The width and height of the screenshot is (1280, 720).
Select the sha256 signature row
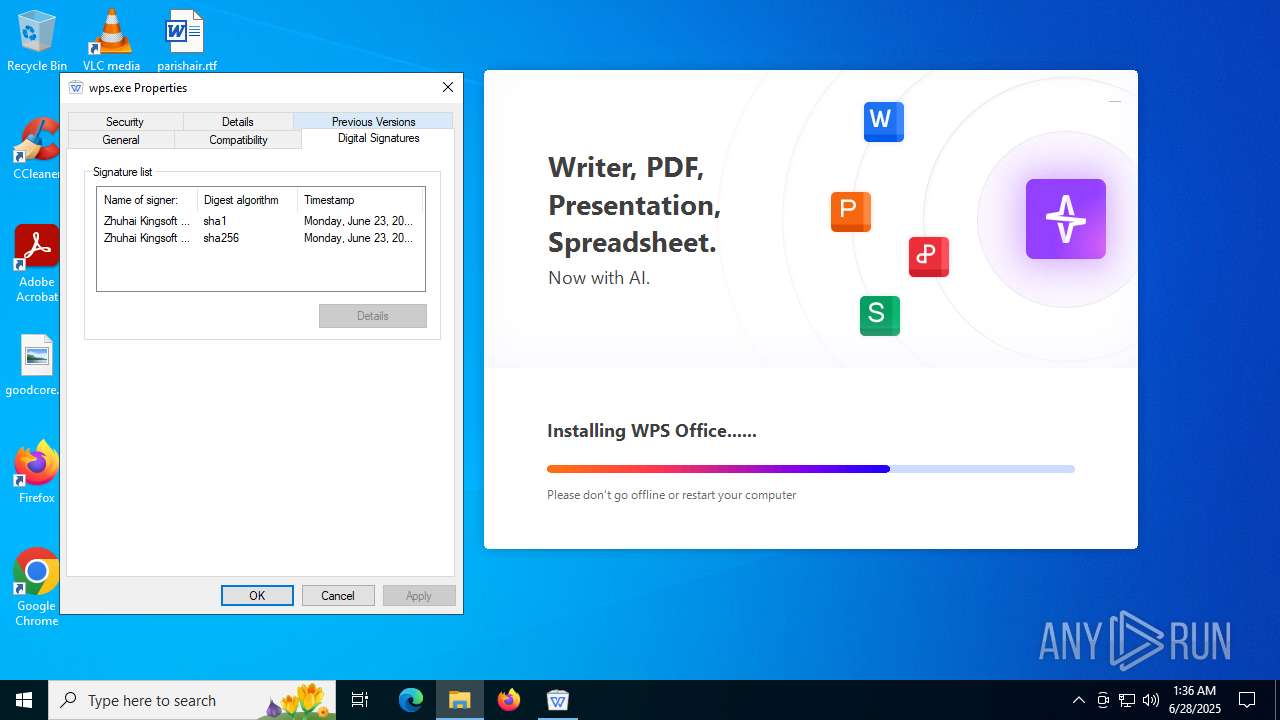260,238
